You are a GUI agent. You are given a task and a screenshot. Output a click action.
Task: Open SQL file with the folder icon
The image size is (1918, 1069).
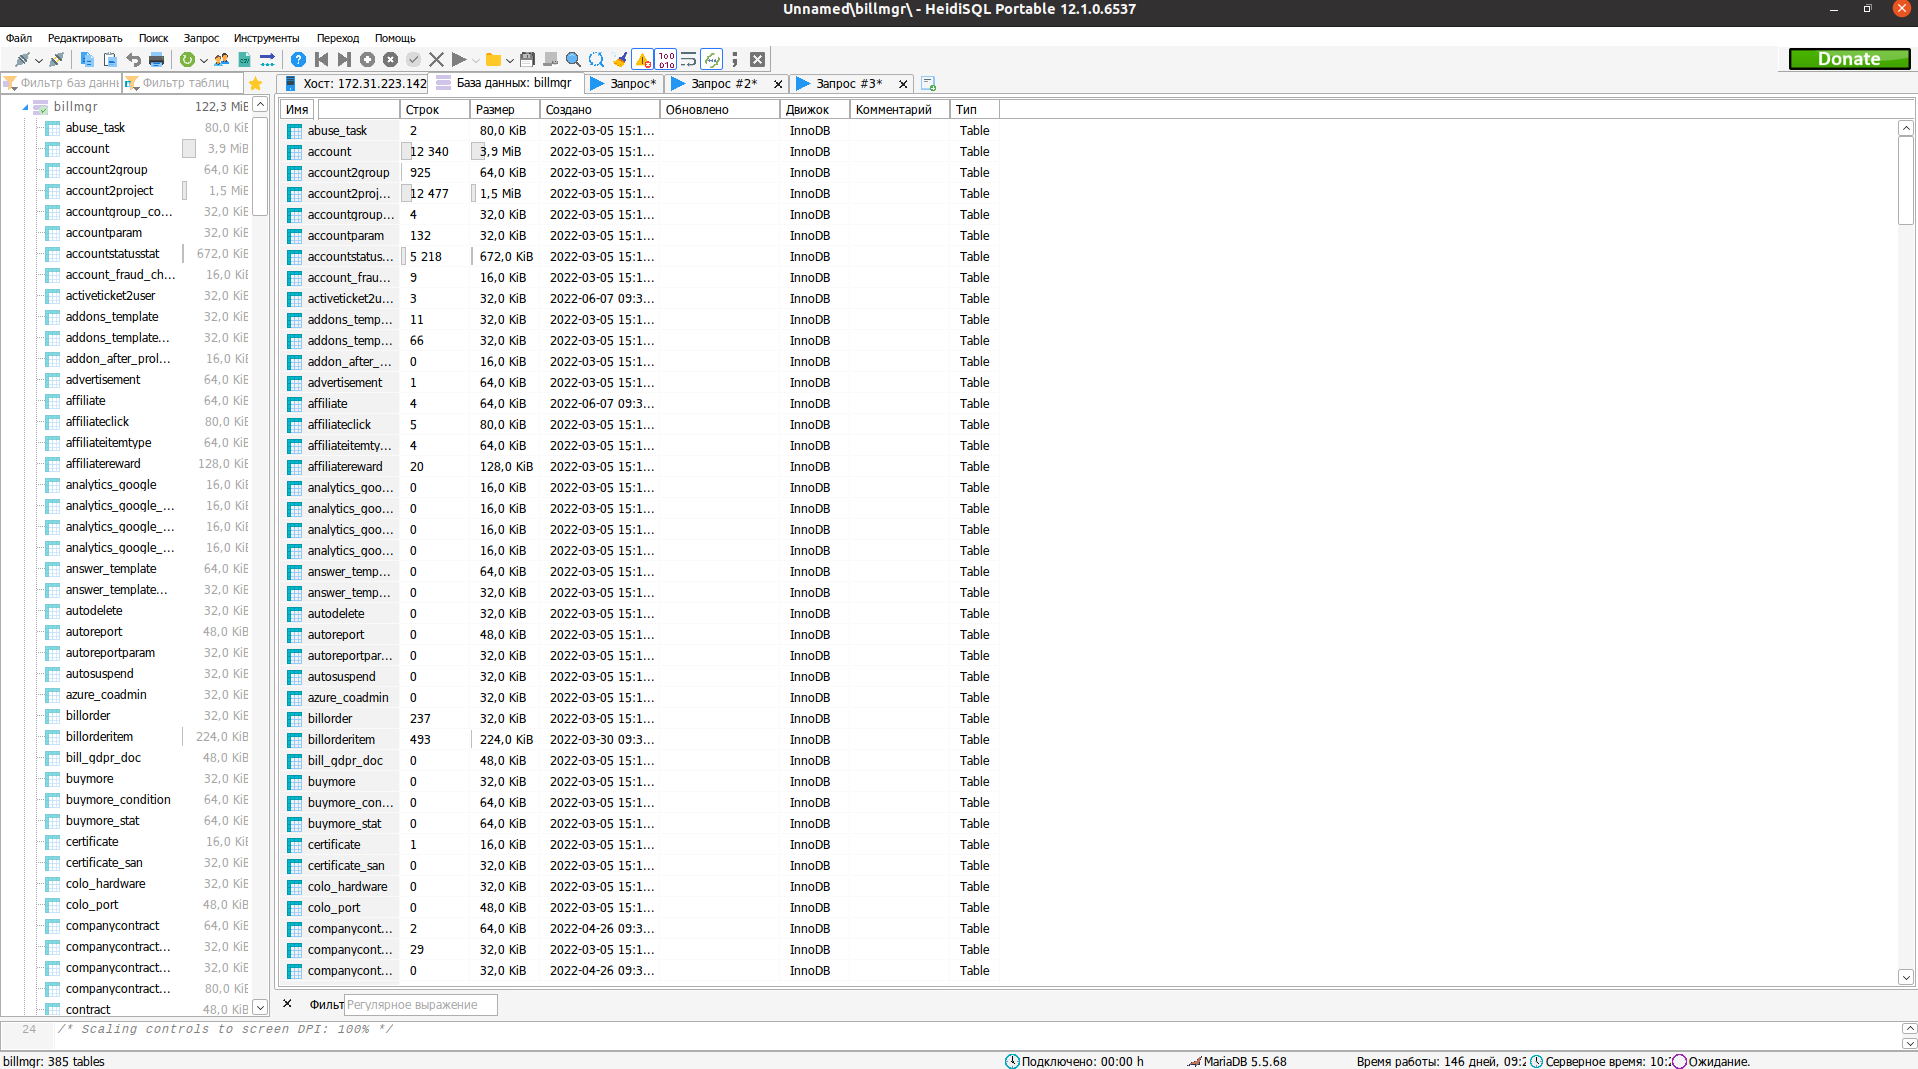[x=493, y=60]
